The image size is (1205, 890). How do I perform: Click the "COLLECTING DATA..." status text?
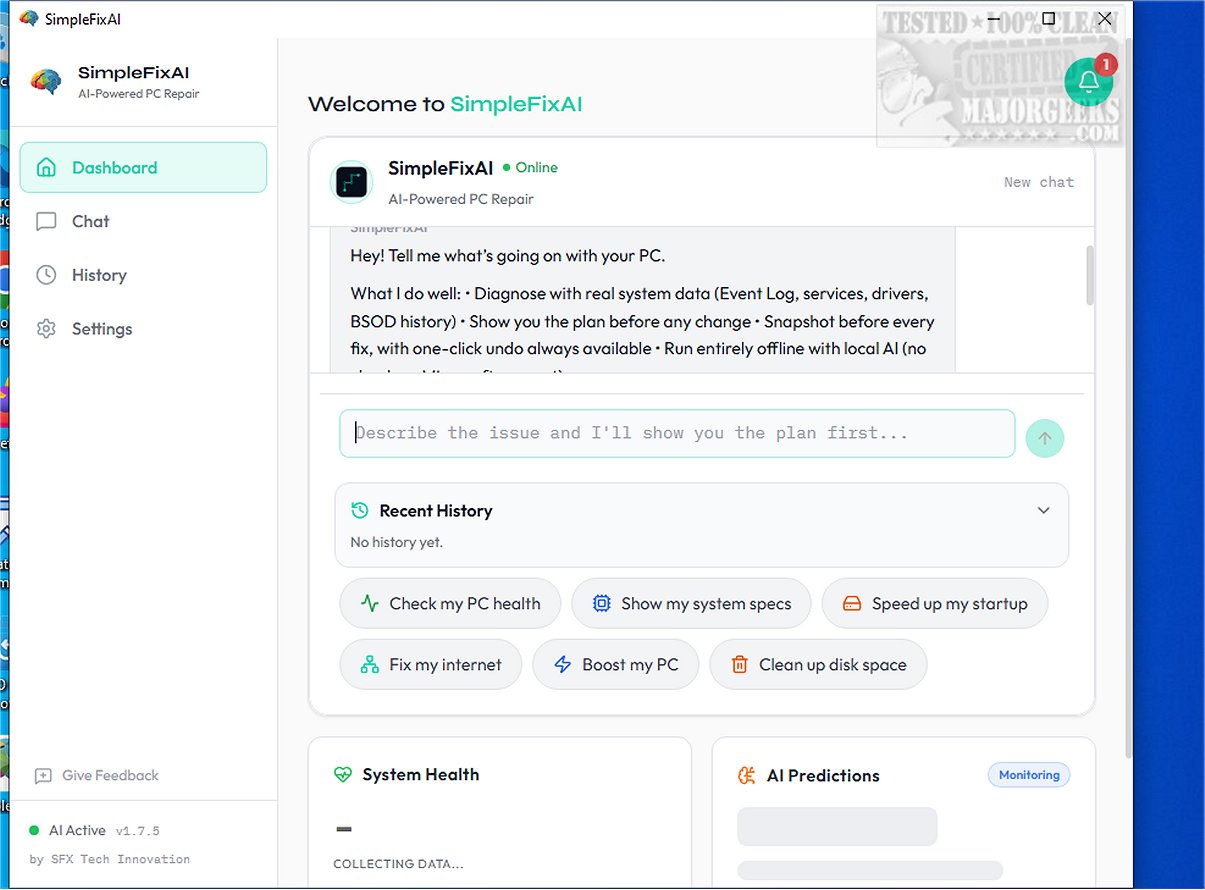click(x=398, y=864)
